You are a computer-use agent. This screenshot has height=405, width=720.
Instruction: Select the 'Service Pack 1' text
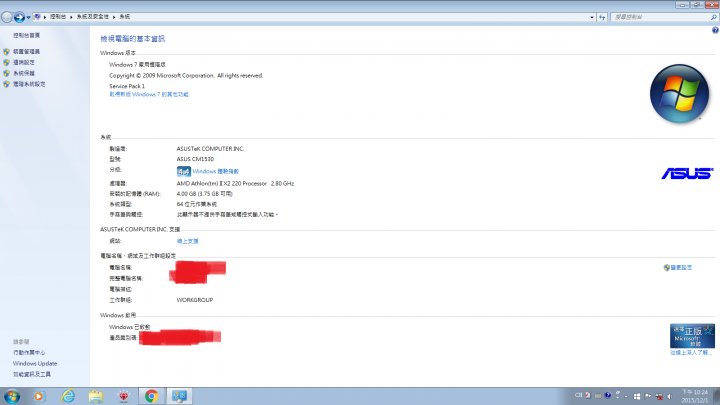coord(127,86)
